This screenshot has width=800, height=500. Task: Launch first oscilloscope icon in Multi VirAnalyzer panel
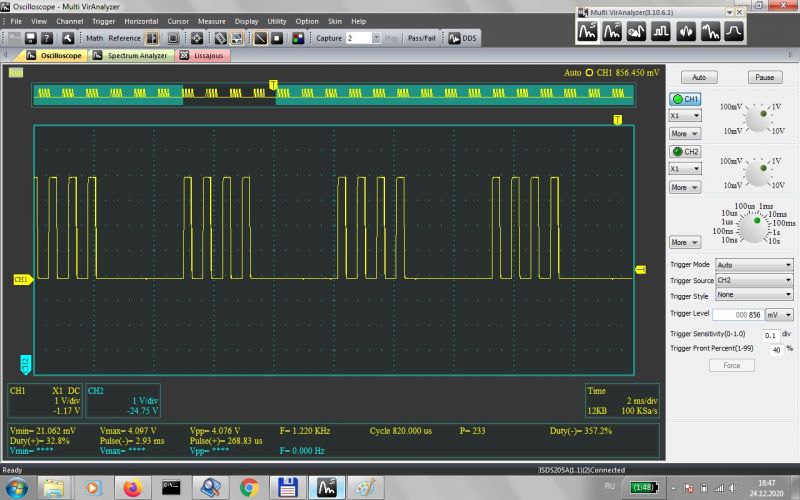(588, 32)
